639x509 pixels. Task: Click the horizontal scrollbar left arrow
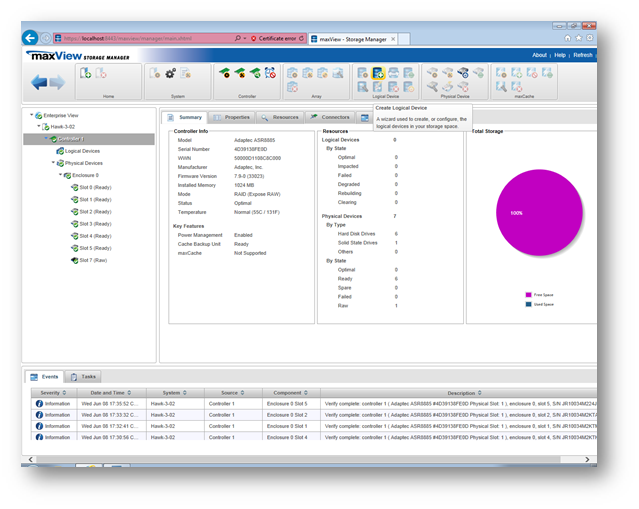[x=31, y=459]
